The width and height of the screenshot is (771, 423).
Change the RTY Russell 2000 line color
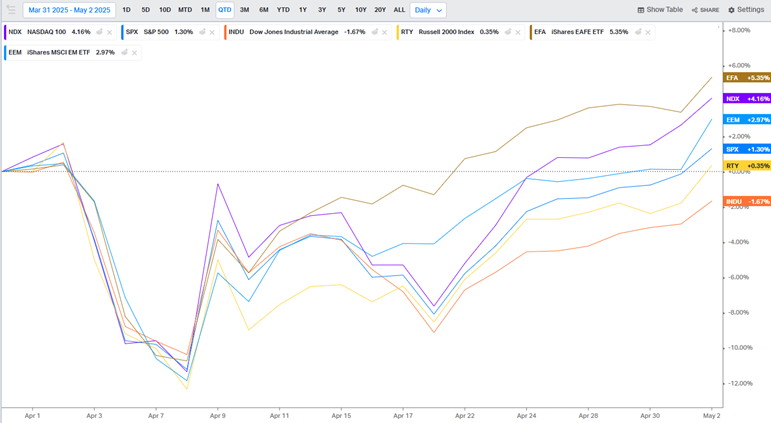tap(508, 32)
